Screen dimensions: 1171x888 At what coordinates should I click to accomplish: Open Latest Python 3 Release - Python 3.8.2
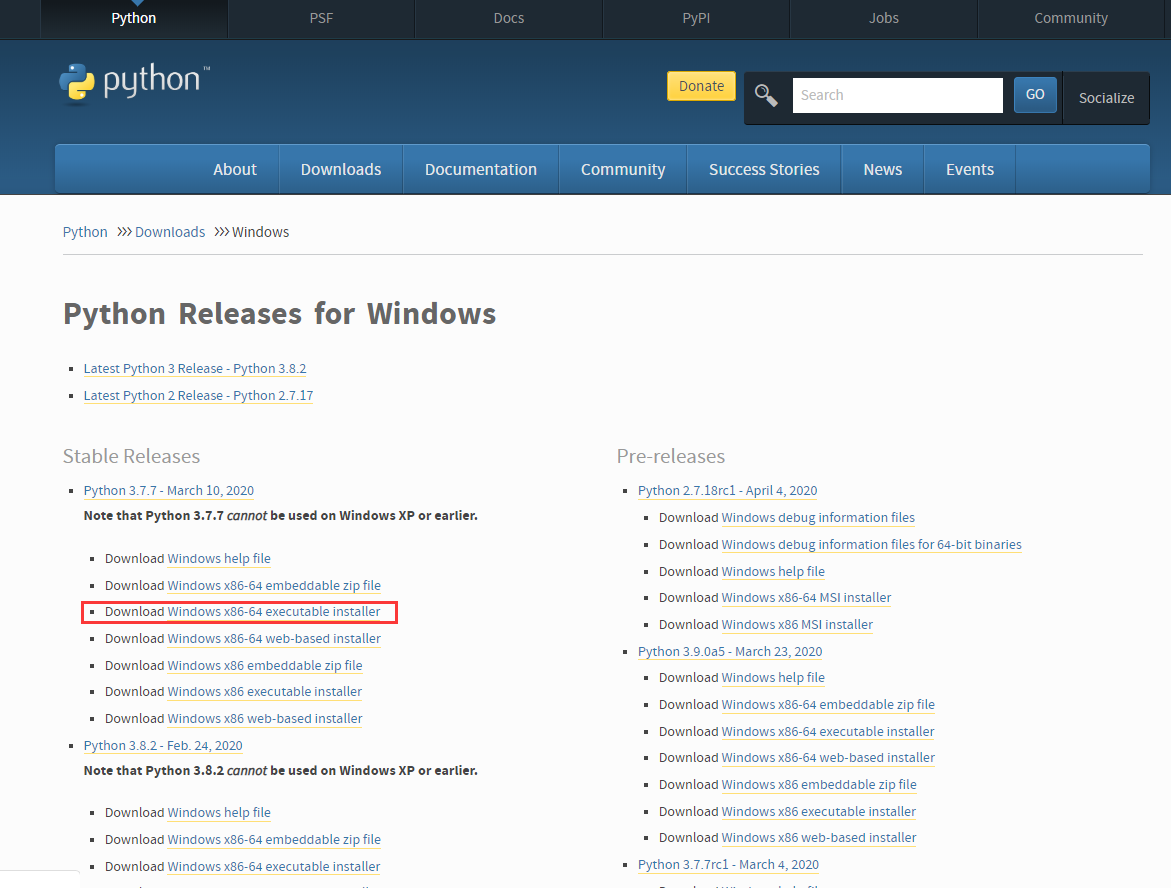[x=195, y=369]
